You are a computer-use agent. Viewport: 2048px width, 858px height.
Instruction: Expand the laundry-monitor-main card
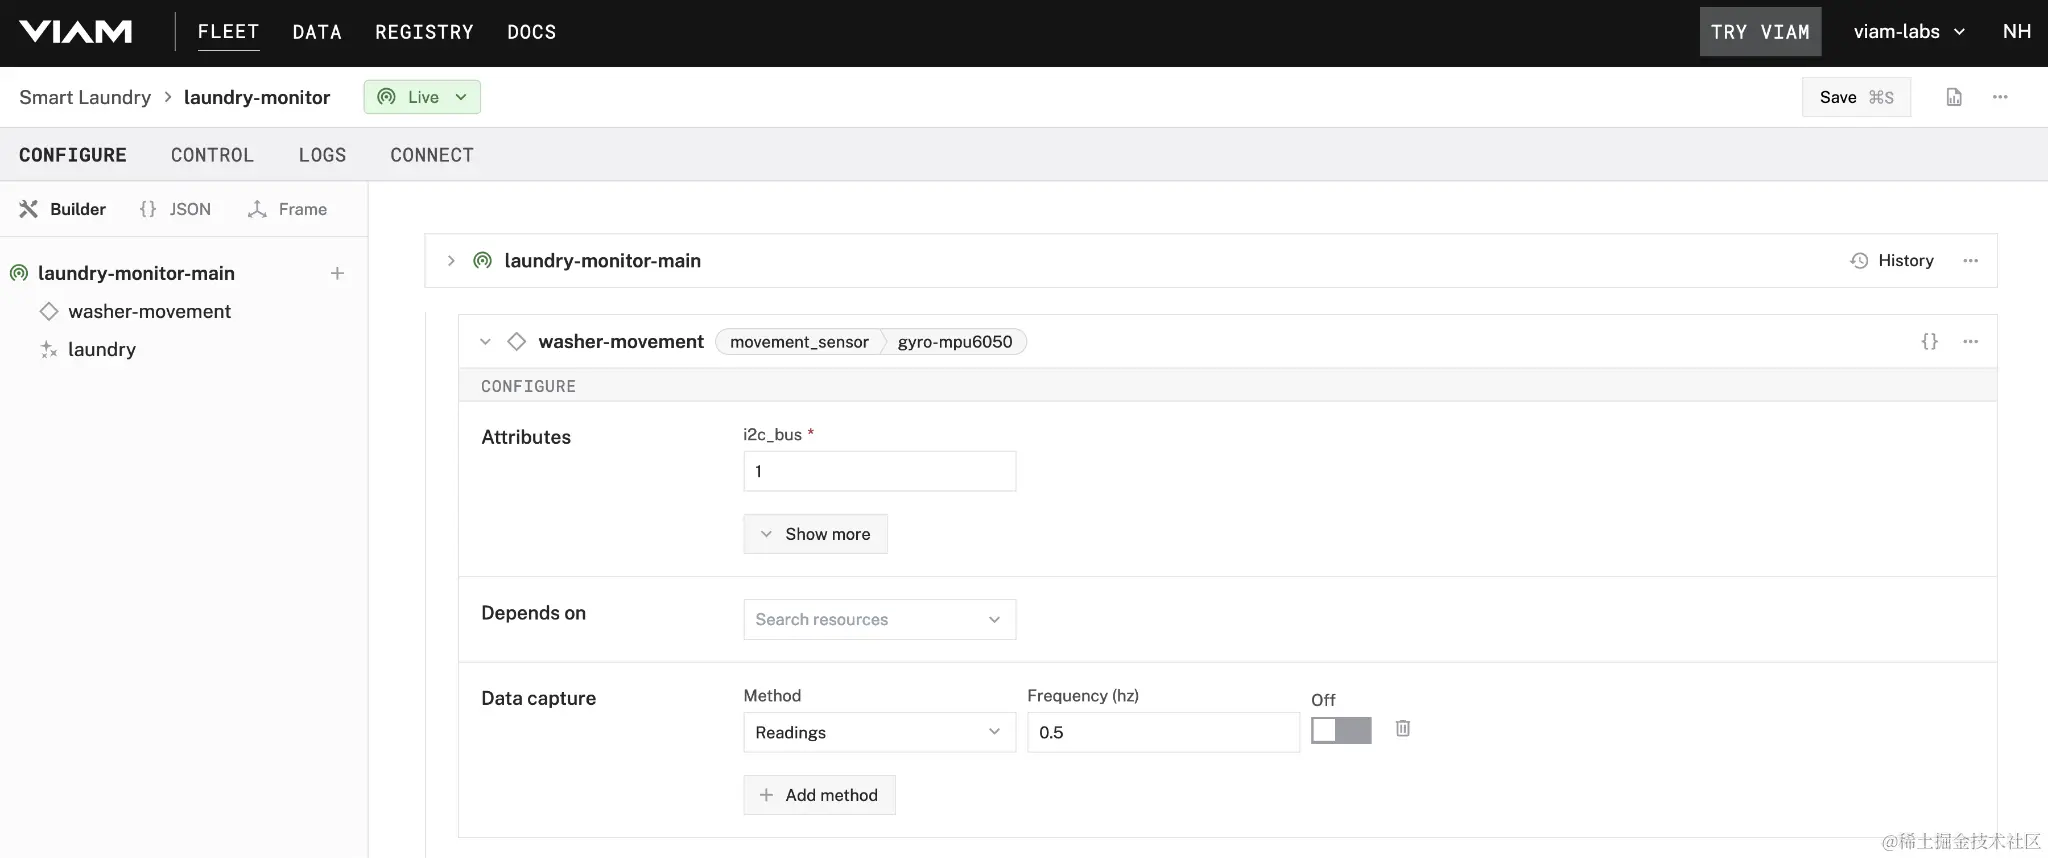click(451, 261)
